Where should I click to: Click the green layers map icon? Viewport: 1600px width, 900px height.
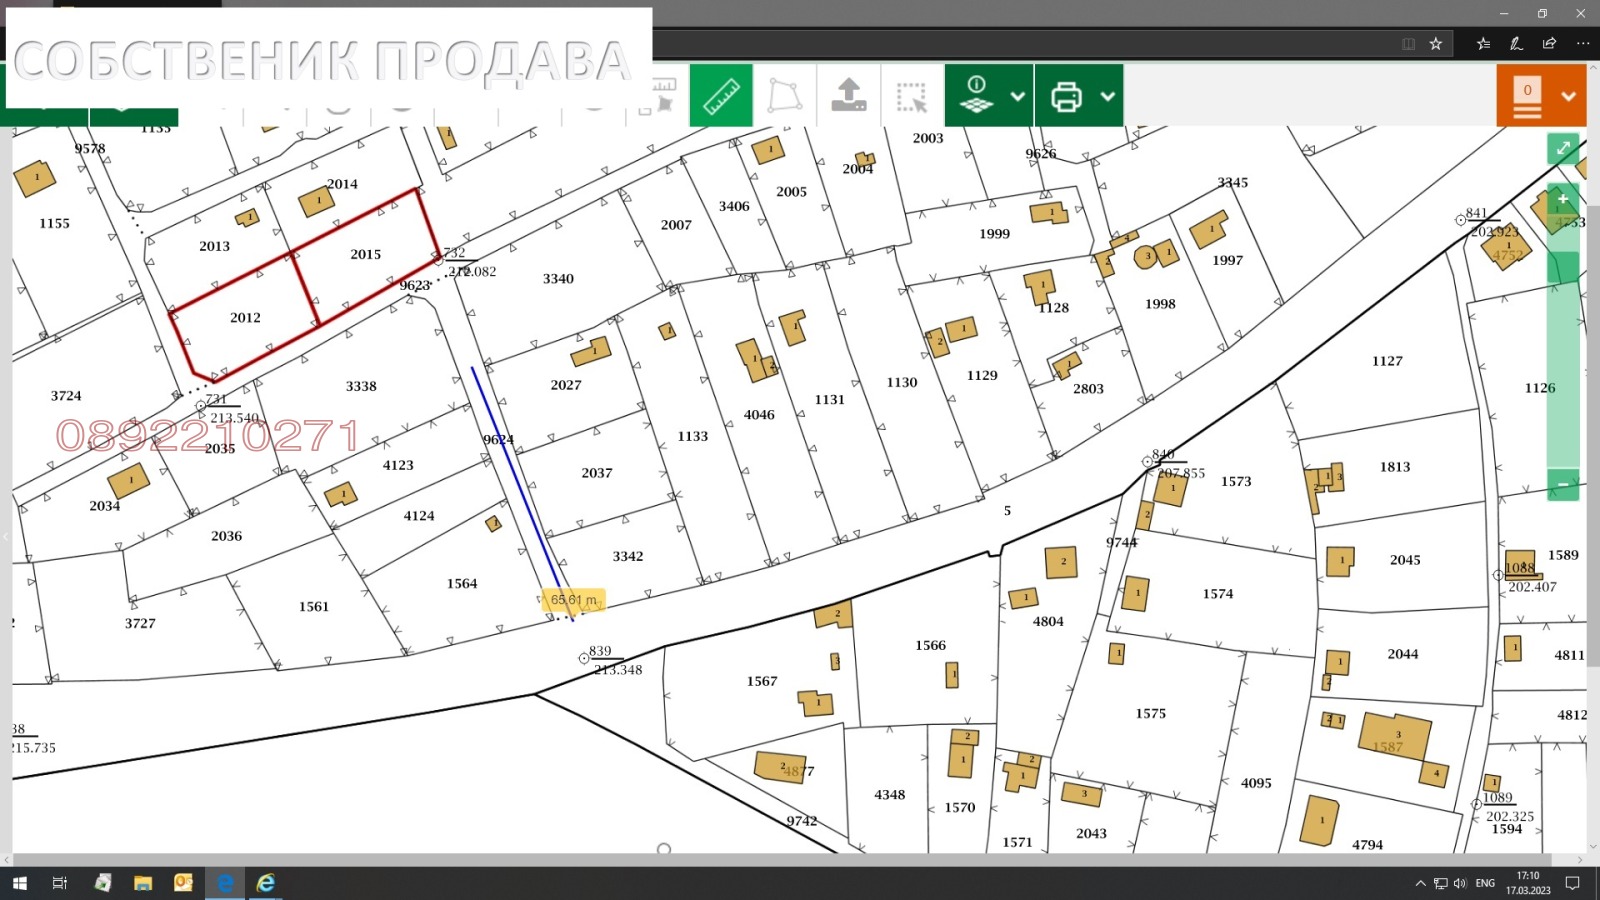pyautogui.click(x=978, y=95)
